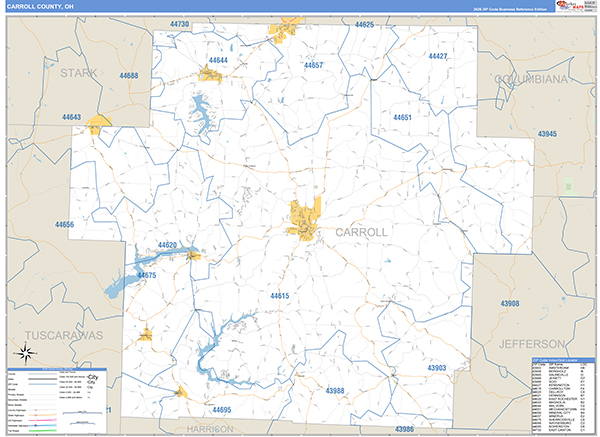Click the JEFFERSON county label

click(532, 344)
